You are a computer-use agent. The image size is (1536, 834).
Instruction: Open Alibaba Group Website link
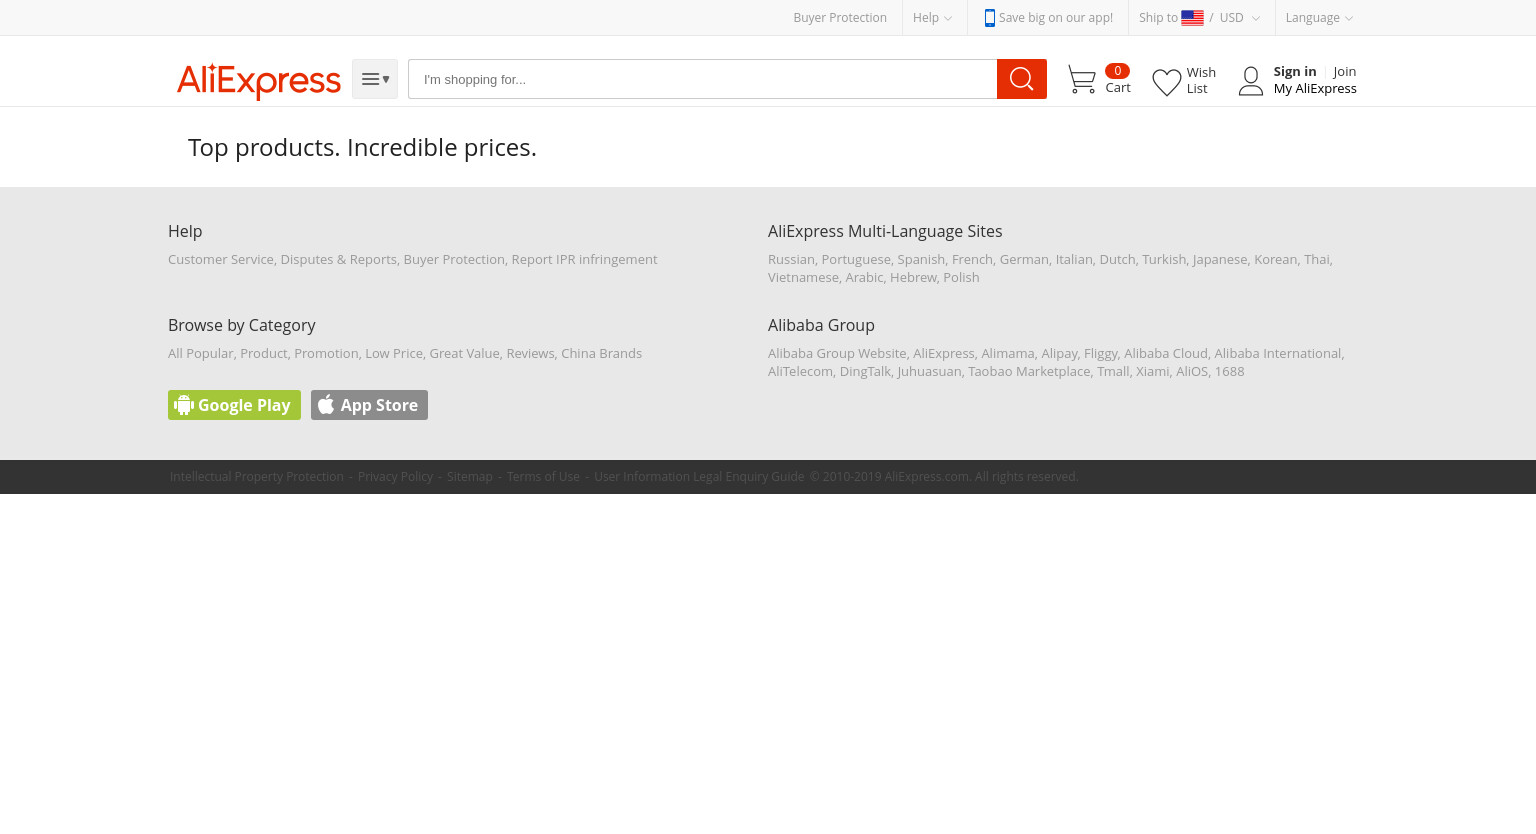coord(837,353)
